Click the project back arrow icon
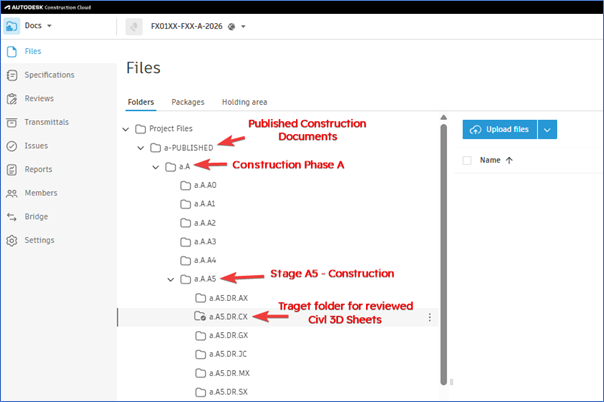The image size is (604, 402). [x=134, y=27]
